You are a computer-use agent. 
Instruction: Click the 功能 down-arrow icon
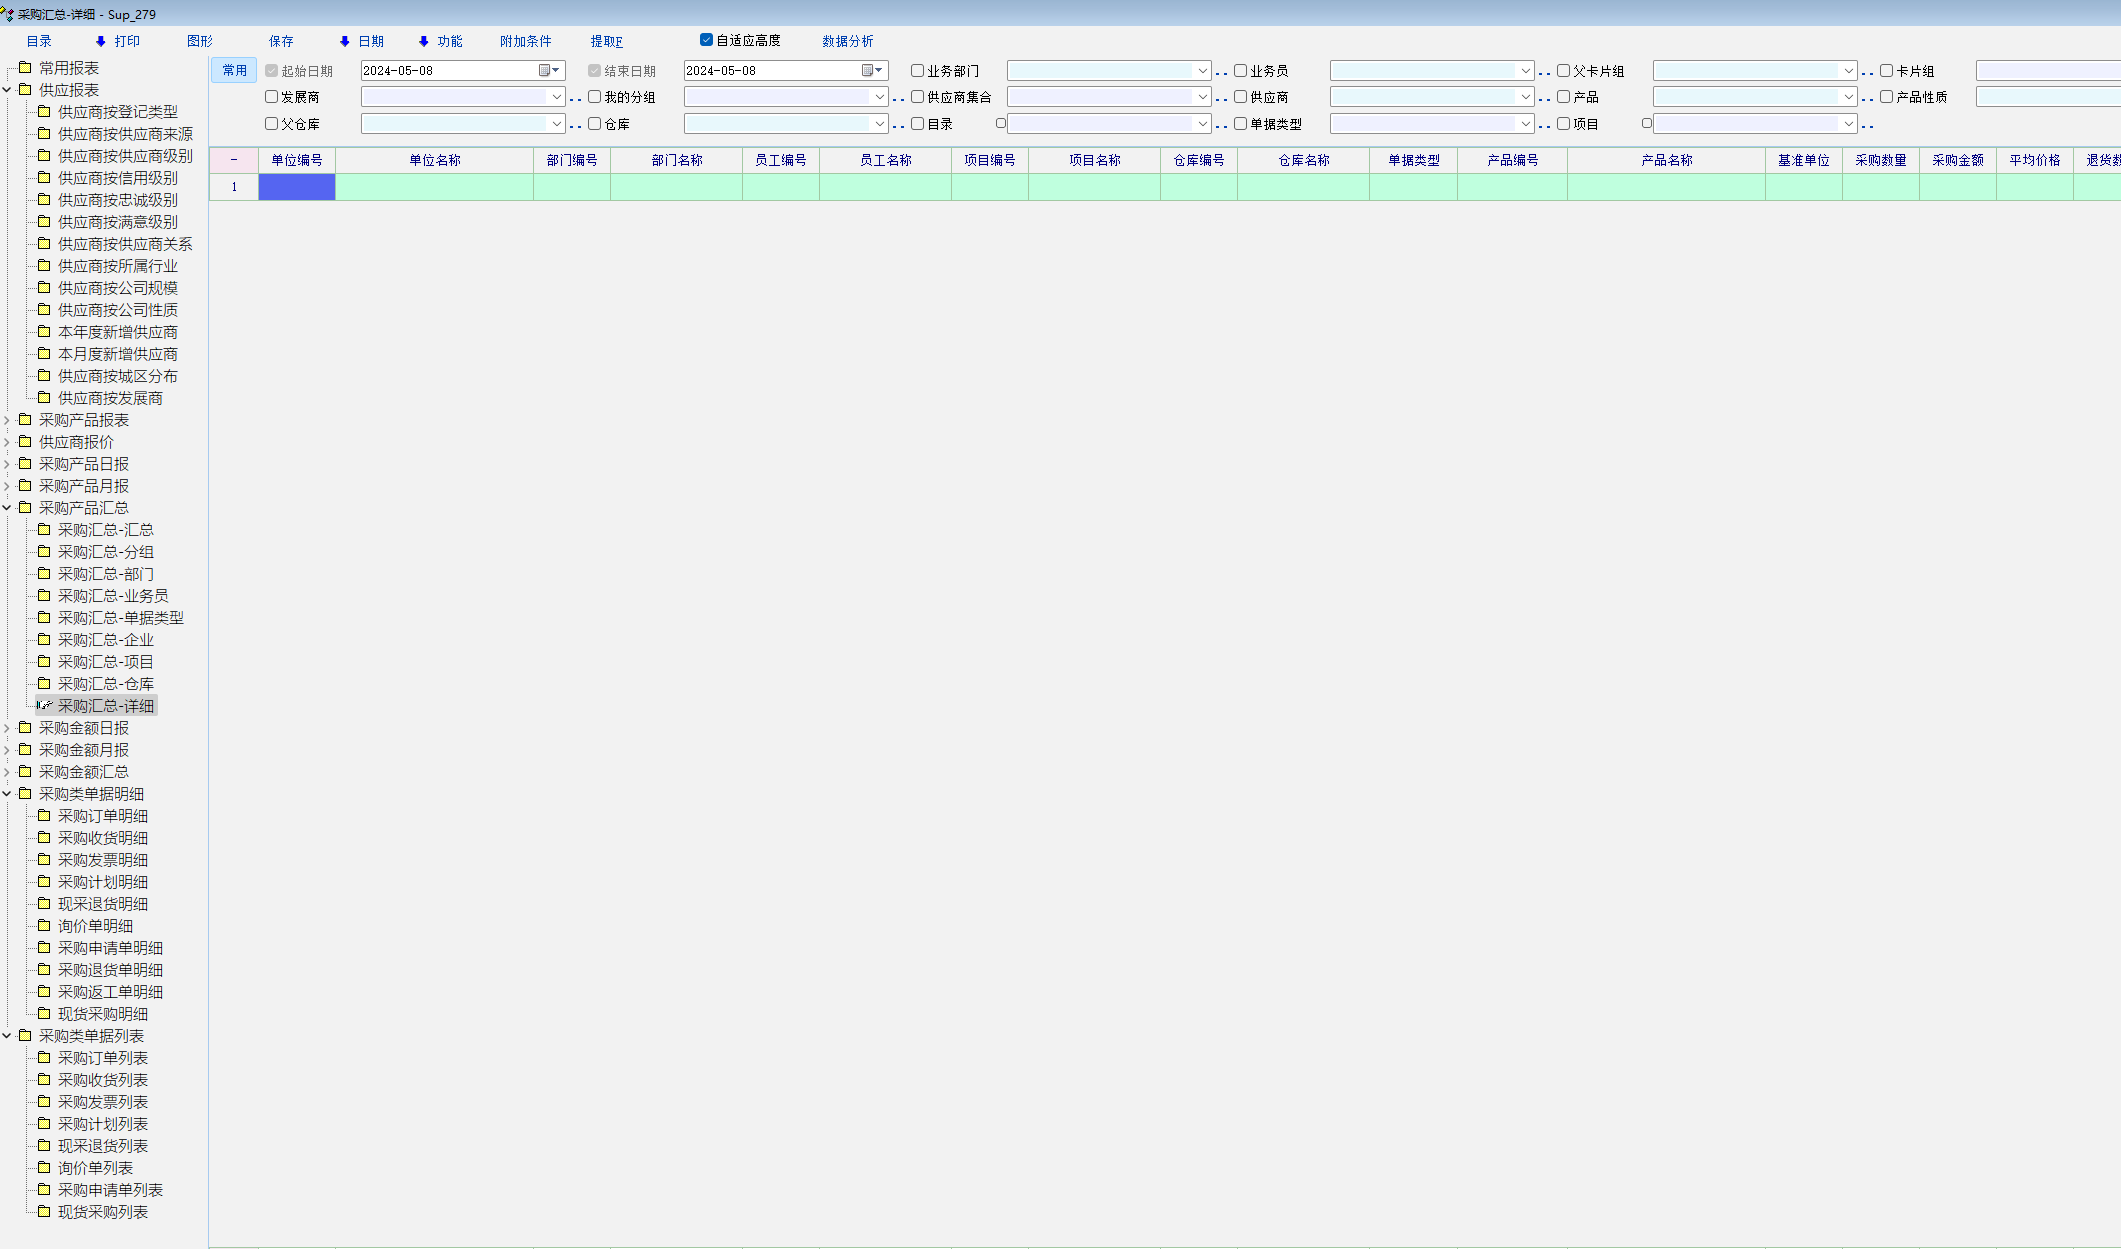[x=423, y=41]
